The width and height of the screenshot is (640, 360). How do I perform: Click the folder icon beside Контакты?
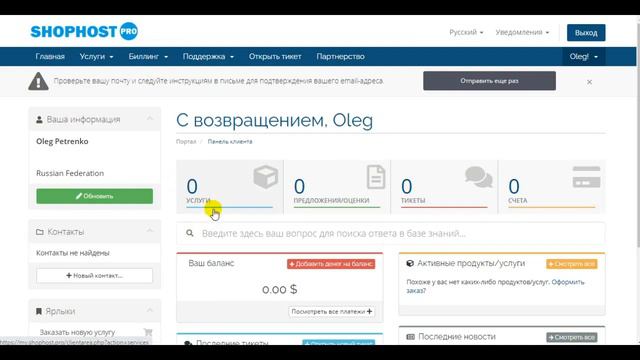tap(40, 232)
